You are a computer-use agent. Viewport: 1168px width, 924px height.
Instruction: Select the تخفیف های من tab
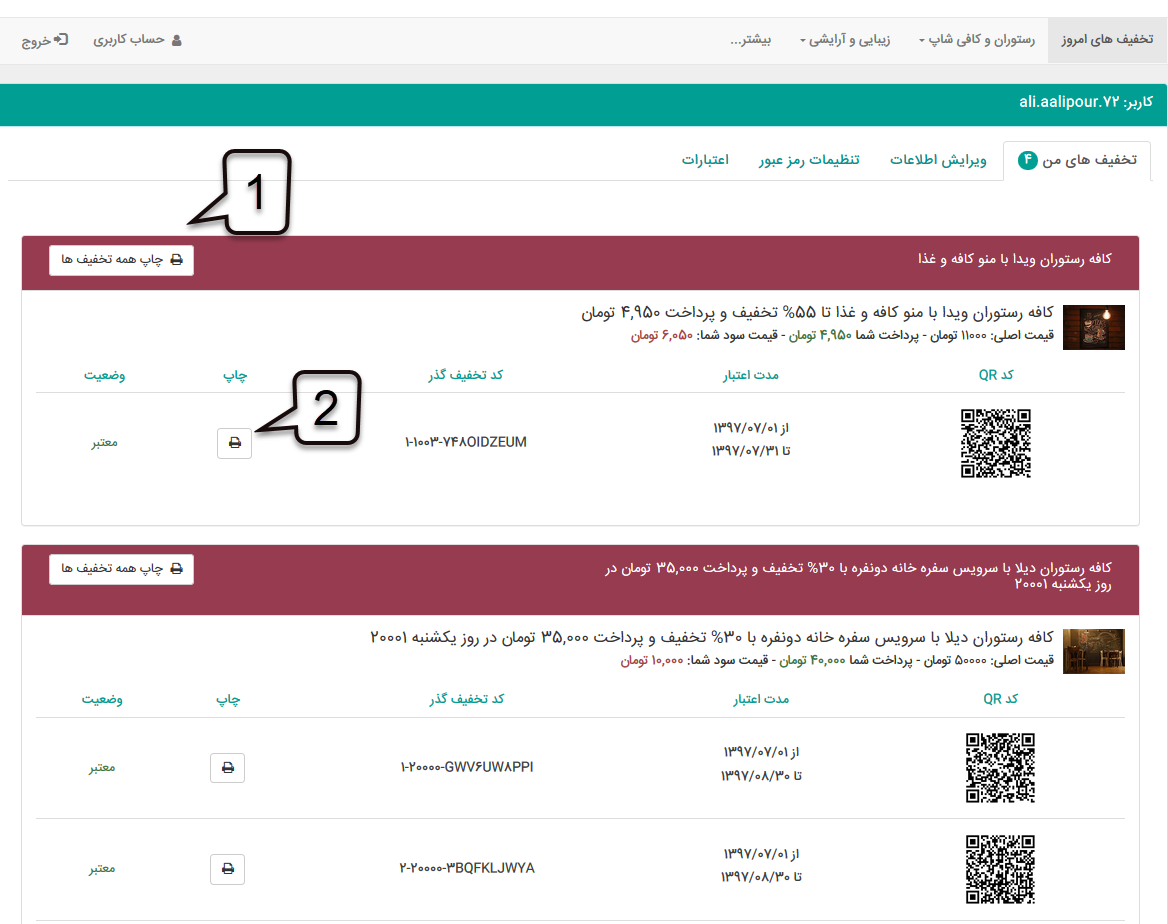click(1077, 161)
